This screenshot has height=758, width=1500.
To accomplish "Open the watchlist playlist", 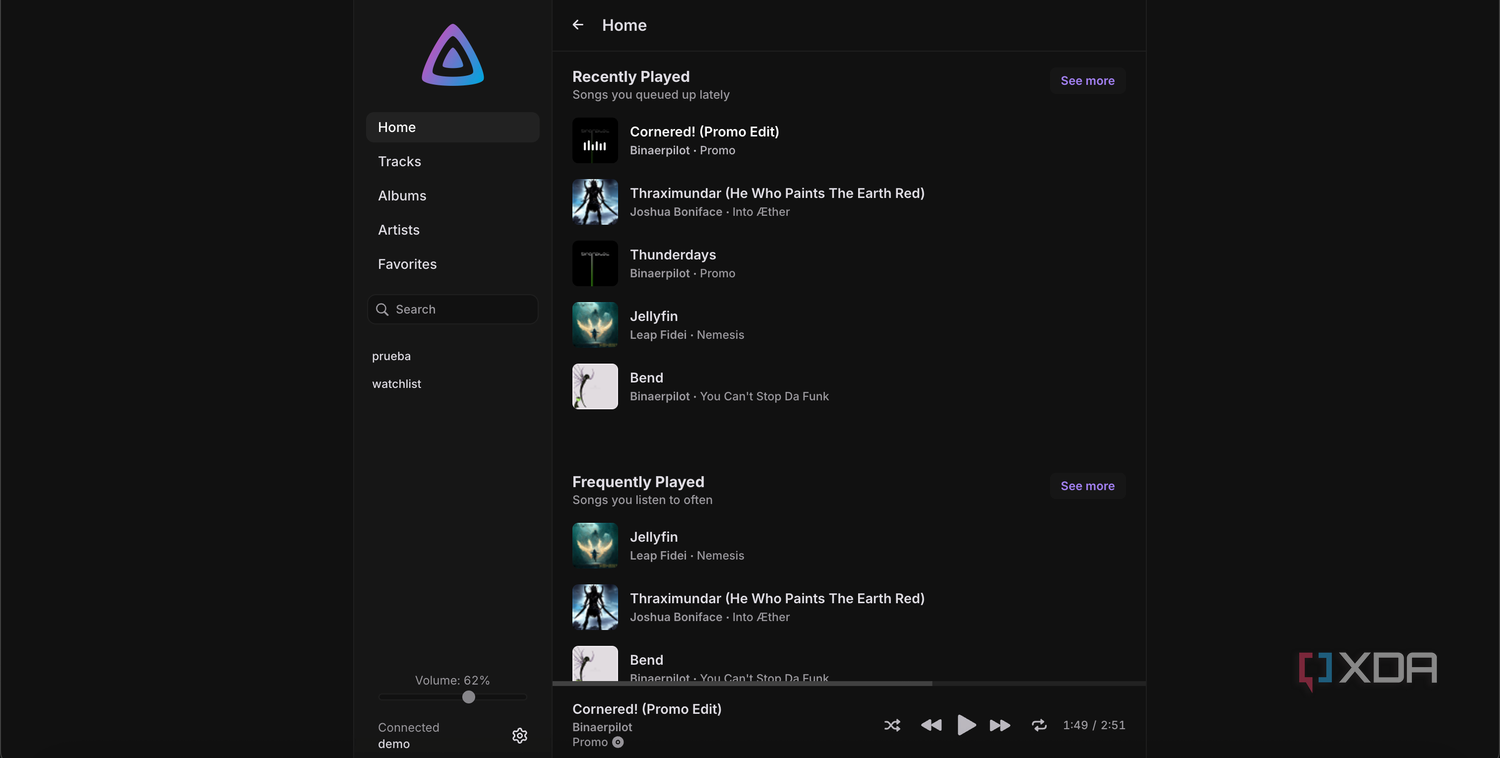I will click(397, 384).
